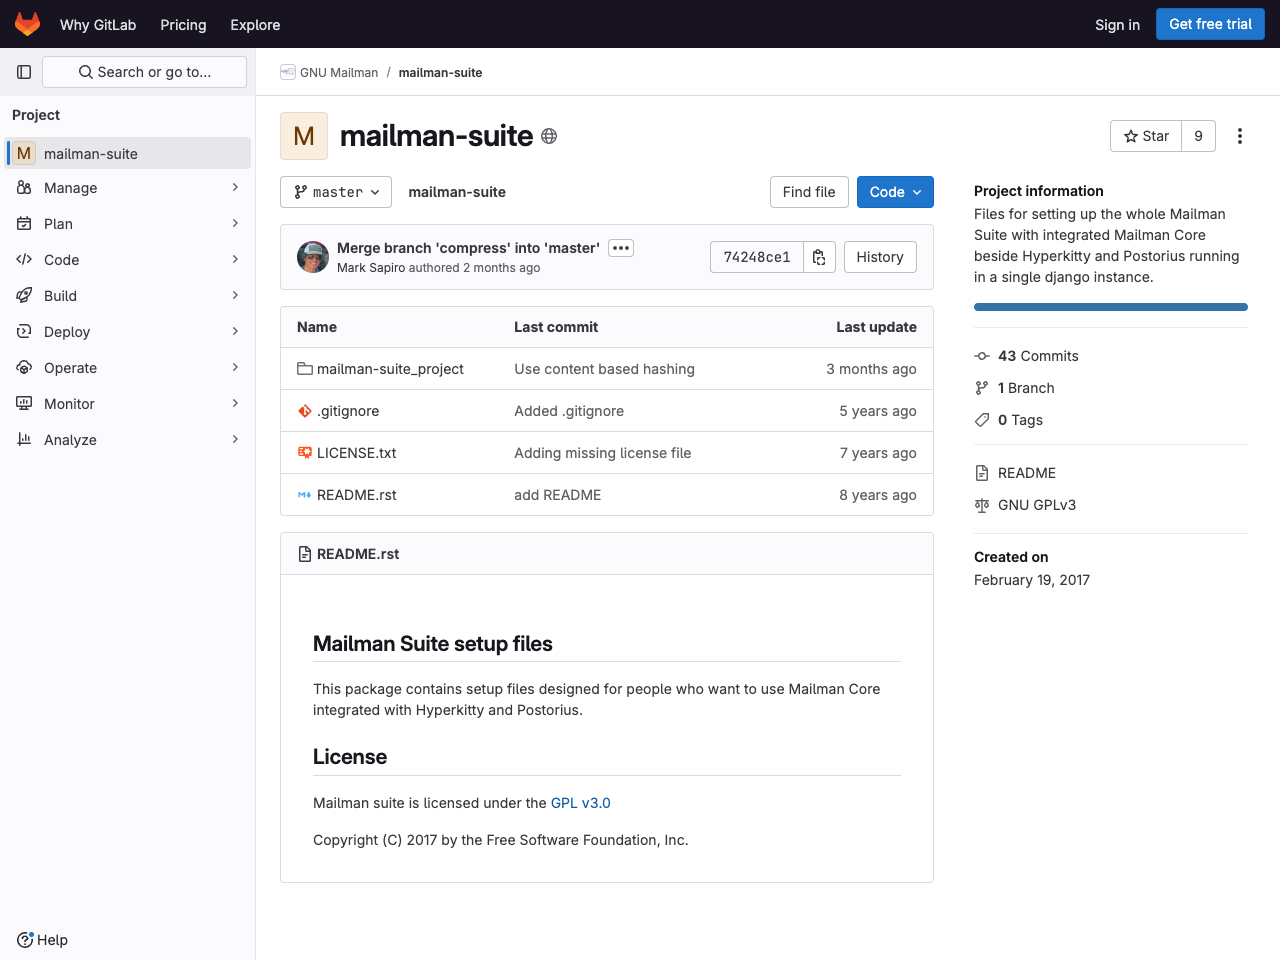
Task: Click the Get free trial button
Action: [x=1210, y=24]
